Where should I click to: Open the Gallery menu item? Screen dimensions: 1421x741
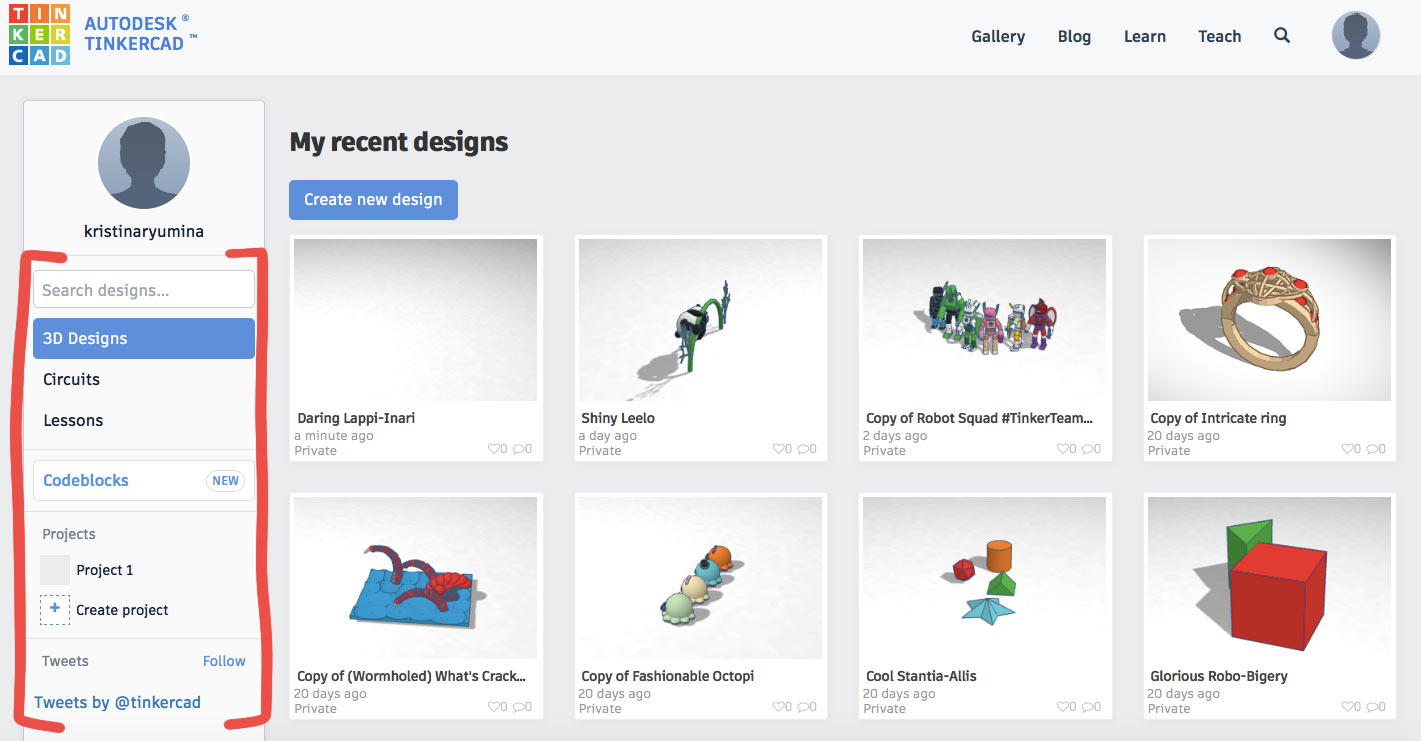click(x=998, y=36)
